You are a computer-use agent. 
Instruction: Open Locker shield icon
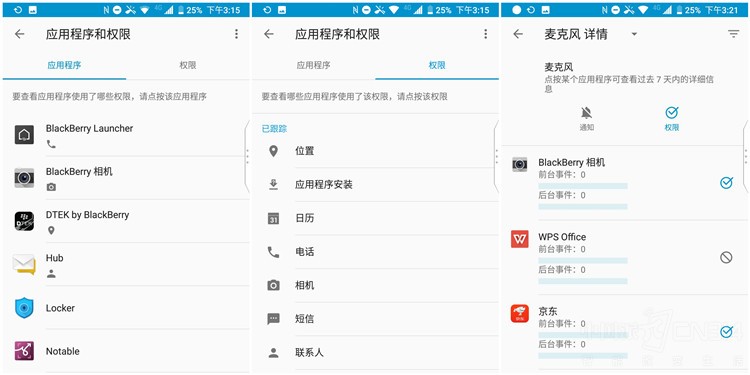pyautogui.click(x=24, y=308)
